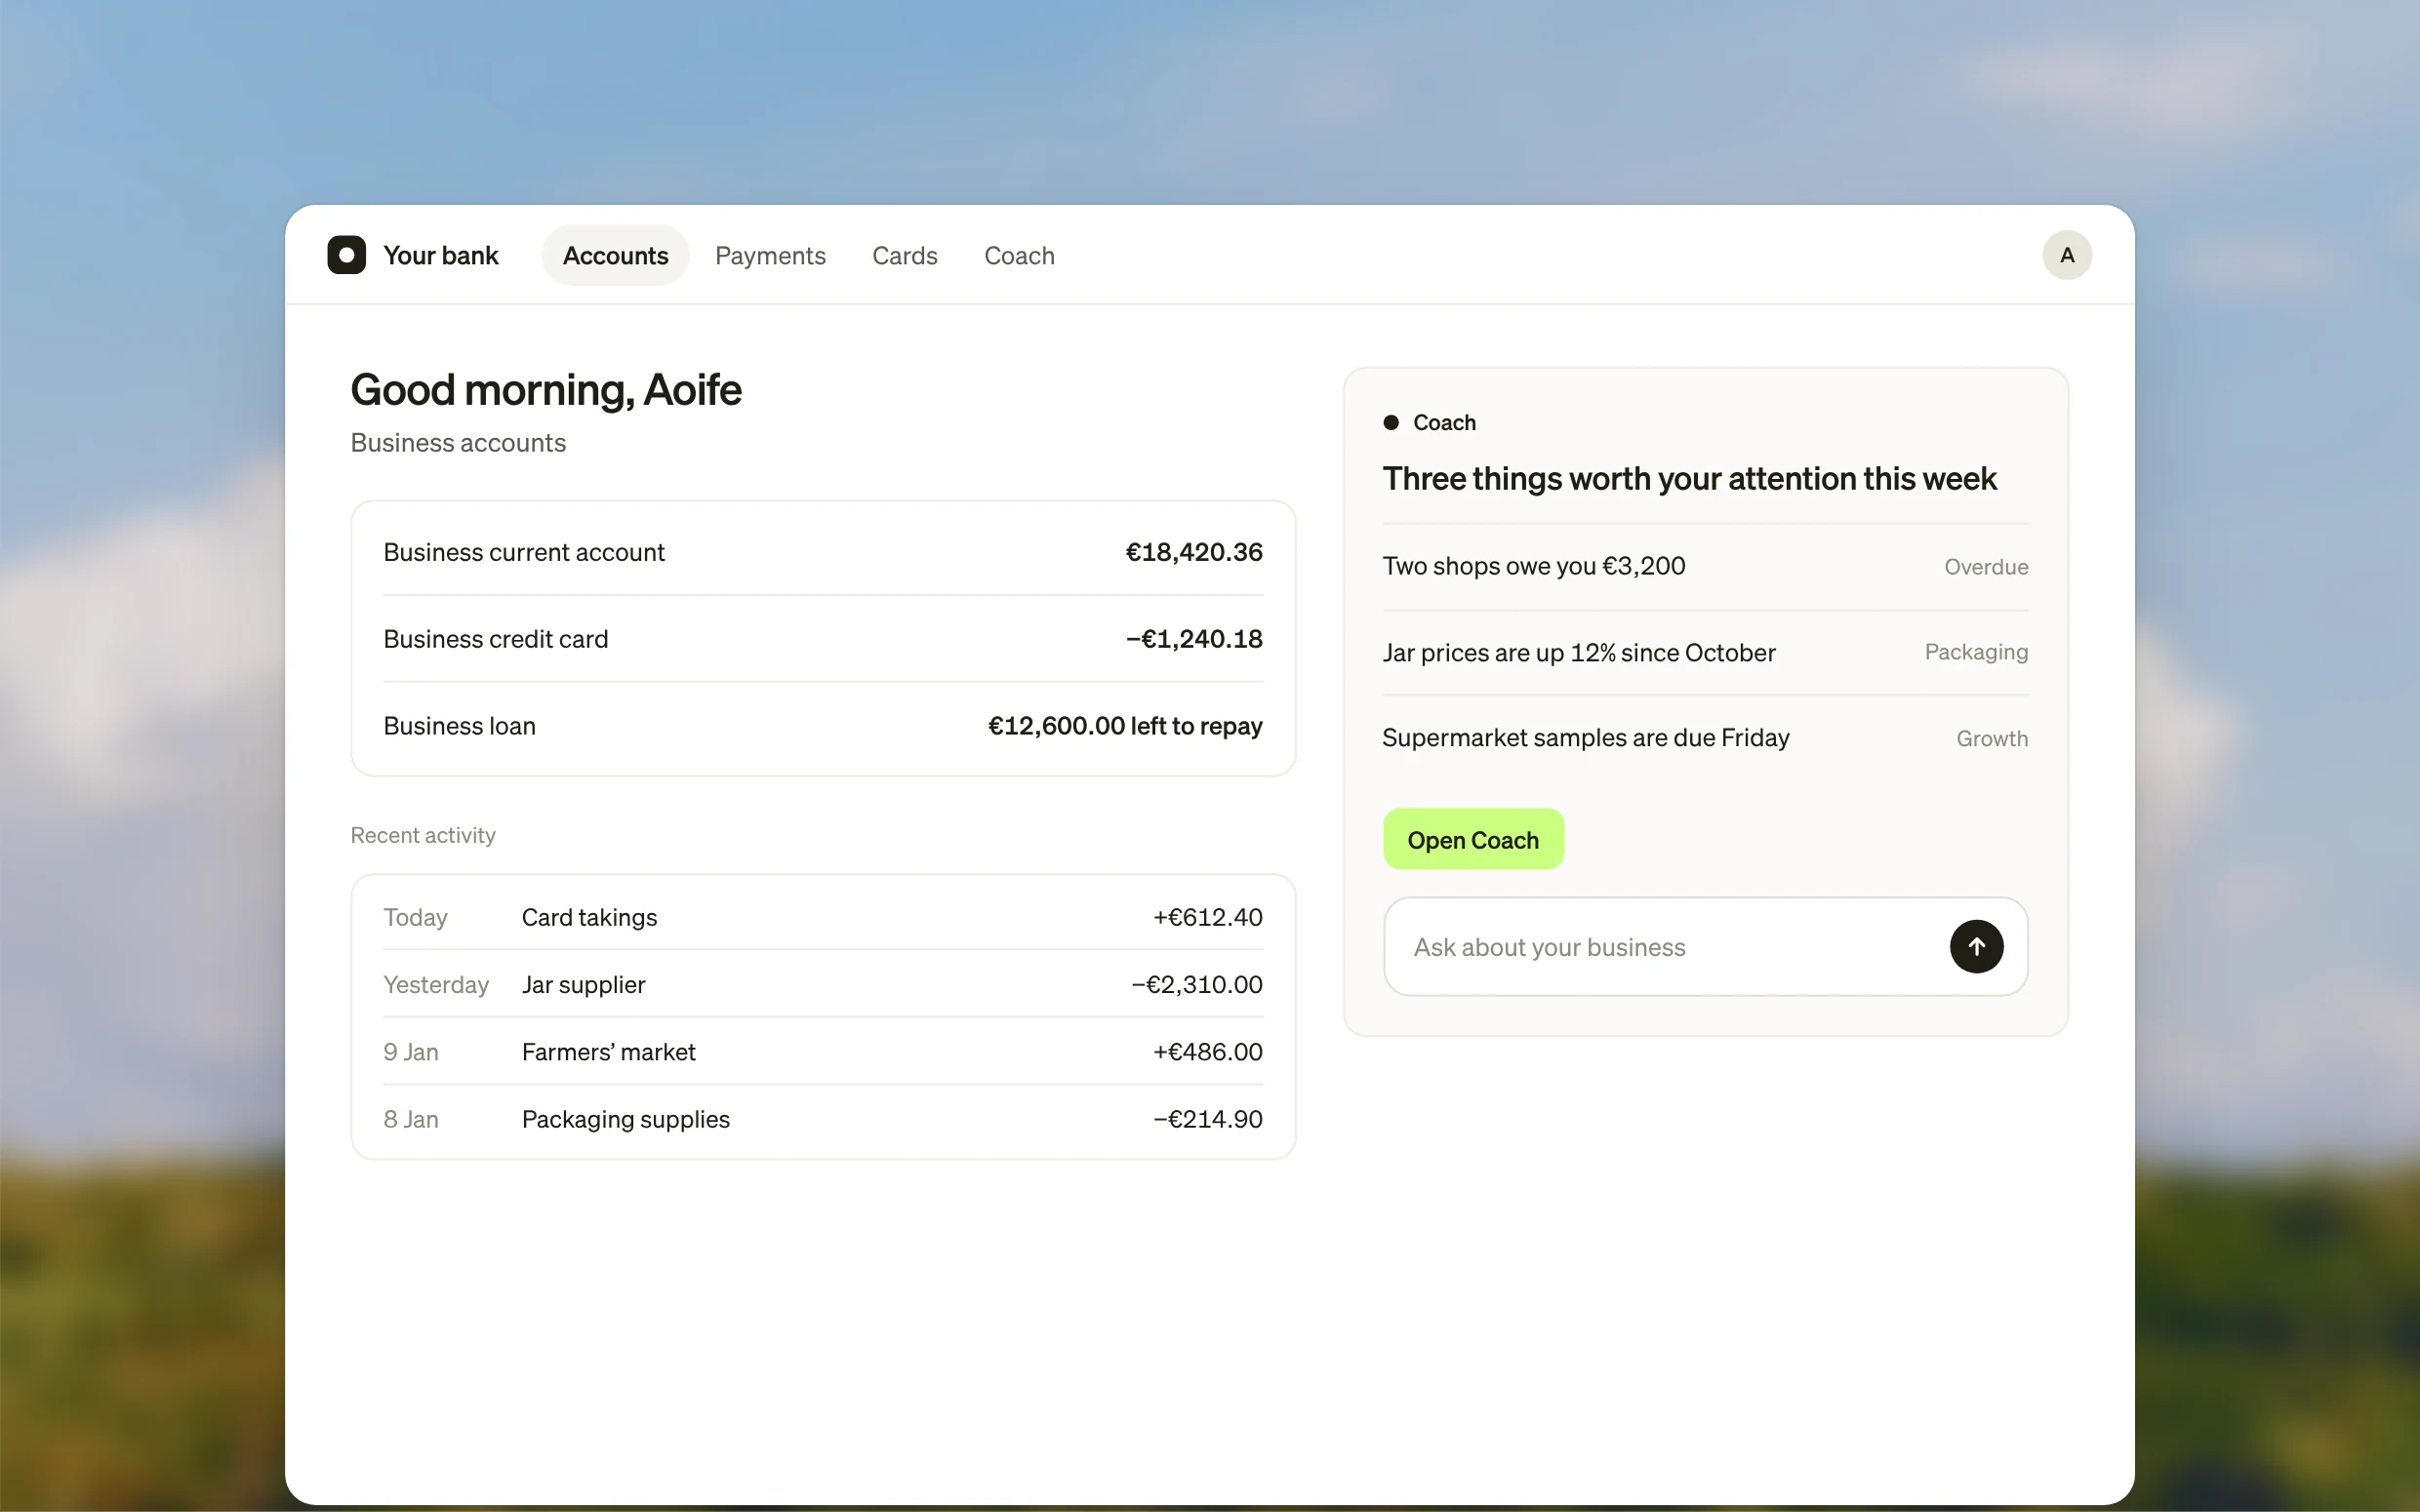The height and width of the screenshot is (1512, 2420).
Task: Switch to the Accounts tab
Action: (x=615, y=255)
